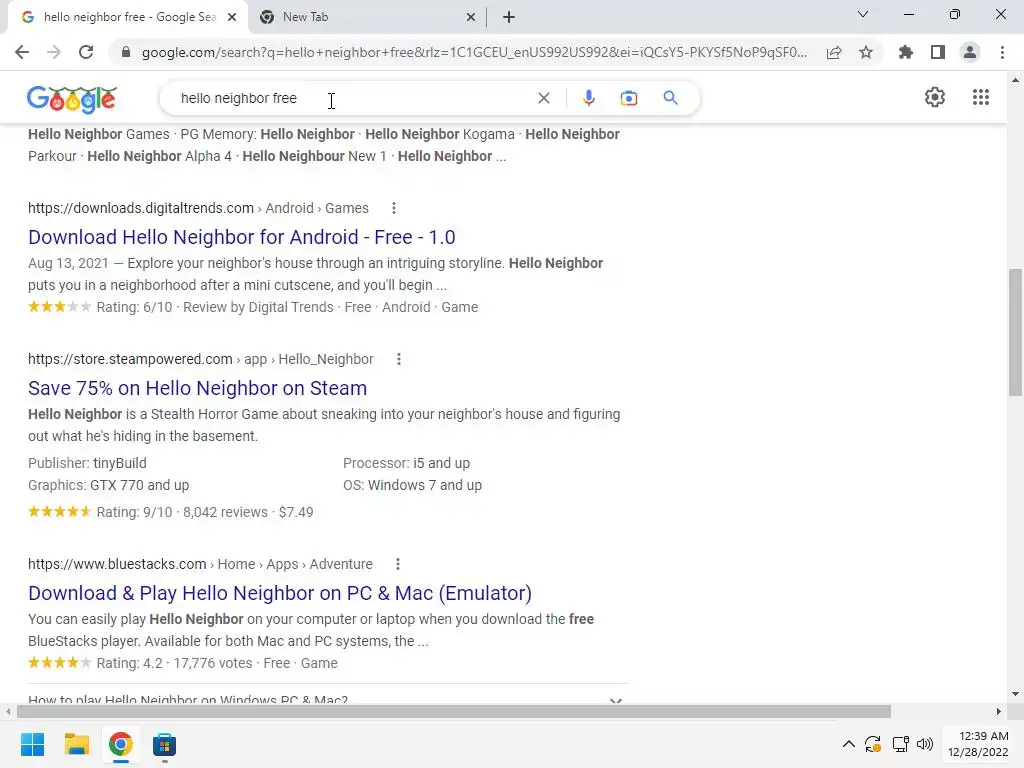Image resolution: width=1024 pixels, height=768 pixels.
Task: Switch to the New Tab tab
Action: click(368, 17)
